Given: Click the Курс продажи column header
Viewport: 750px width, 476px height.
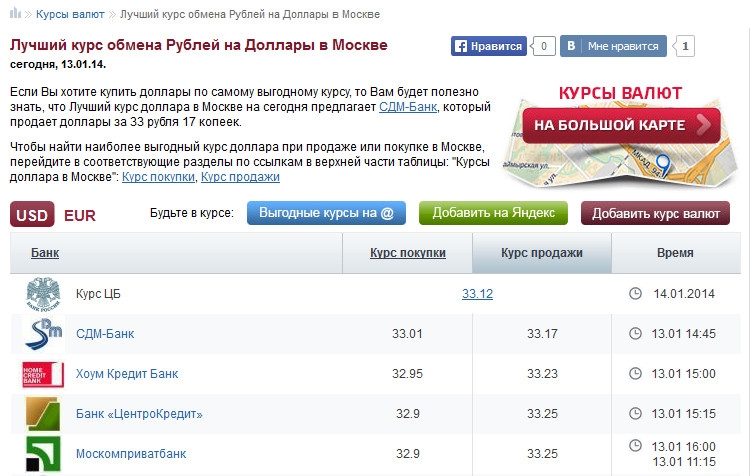Looking at the screenshot, I should click(x=541, y=253).
